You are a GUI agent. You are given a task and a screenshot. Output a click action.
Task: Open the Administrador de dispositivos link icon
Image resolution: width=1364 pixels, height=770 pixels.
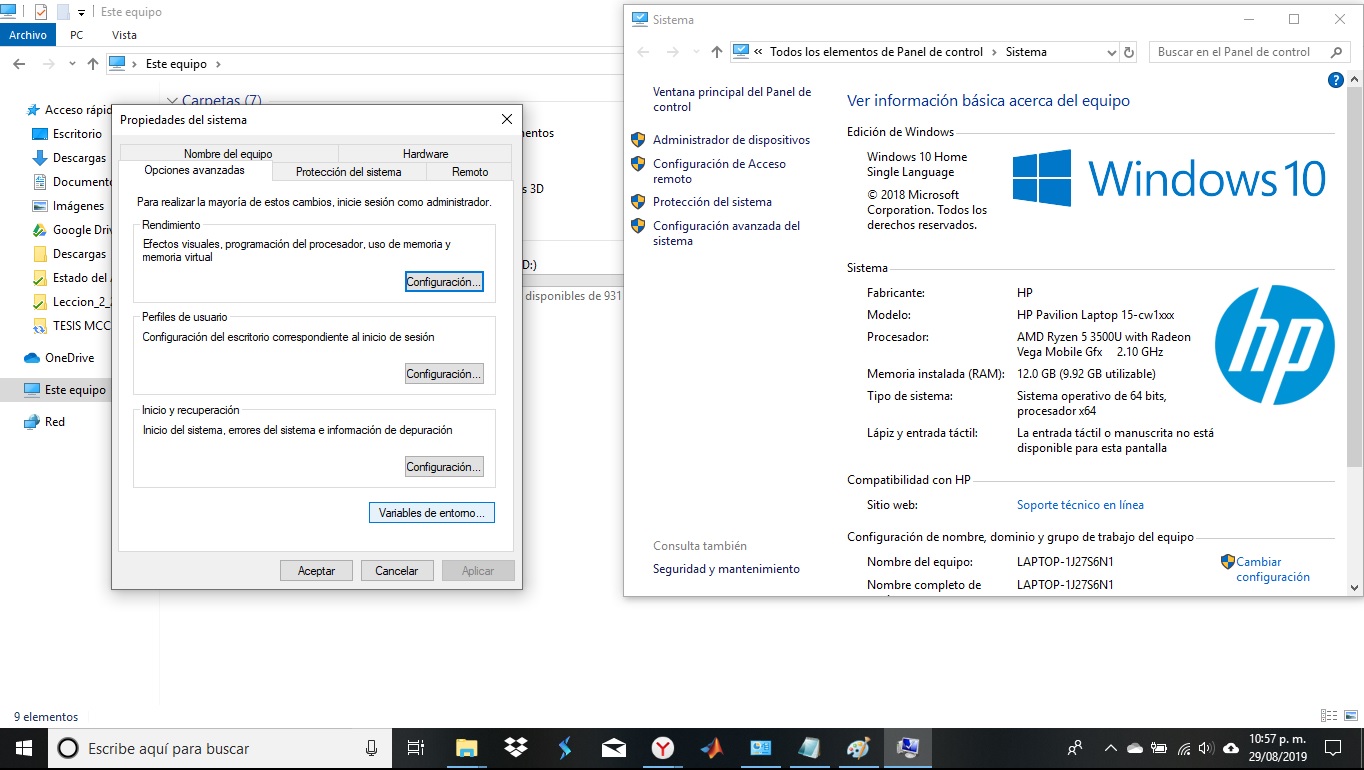point(639,140)
